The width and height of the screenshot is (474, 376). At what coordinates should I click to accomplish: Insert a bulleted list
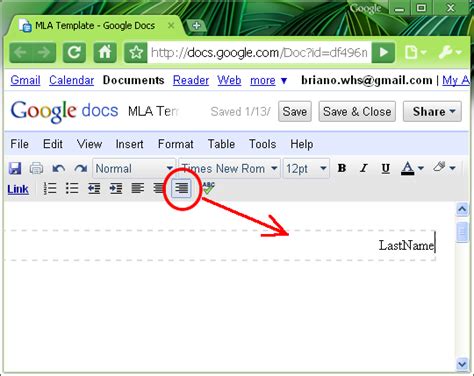click(x=72, y=189)
